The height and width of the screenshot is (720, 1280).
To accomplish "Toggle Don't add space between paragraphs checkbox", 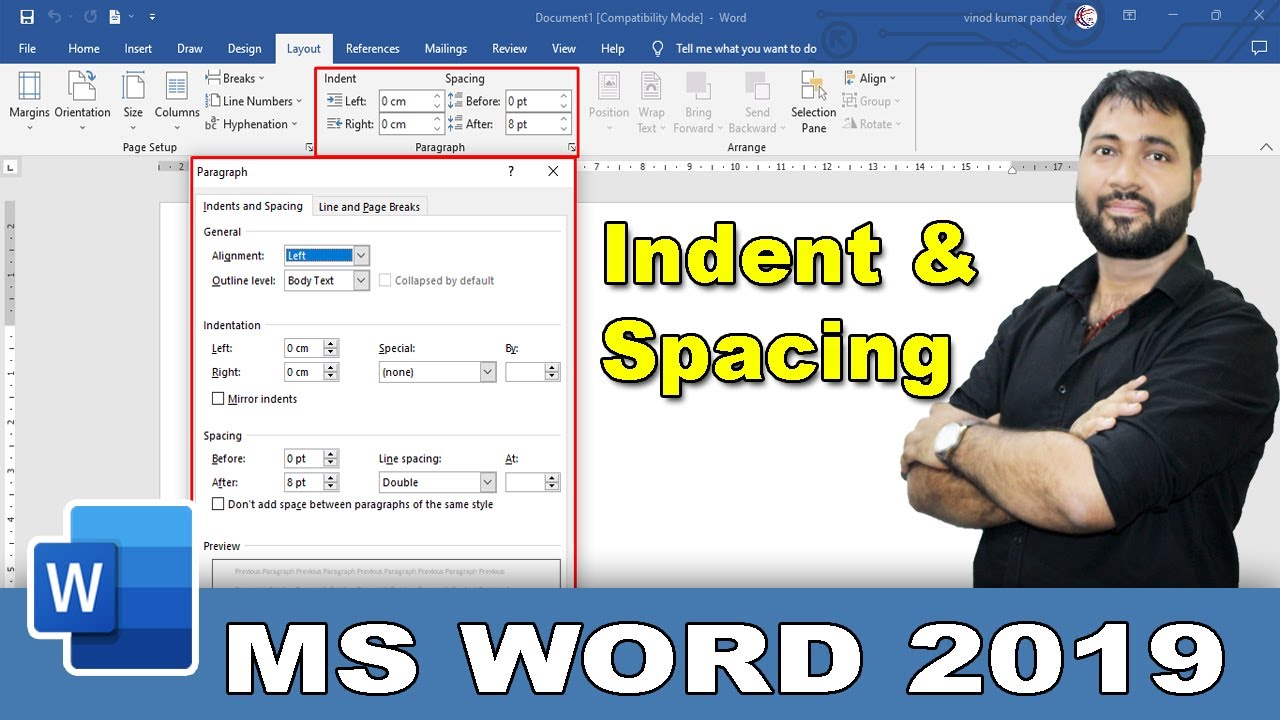I will [x=218, y=505].
